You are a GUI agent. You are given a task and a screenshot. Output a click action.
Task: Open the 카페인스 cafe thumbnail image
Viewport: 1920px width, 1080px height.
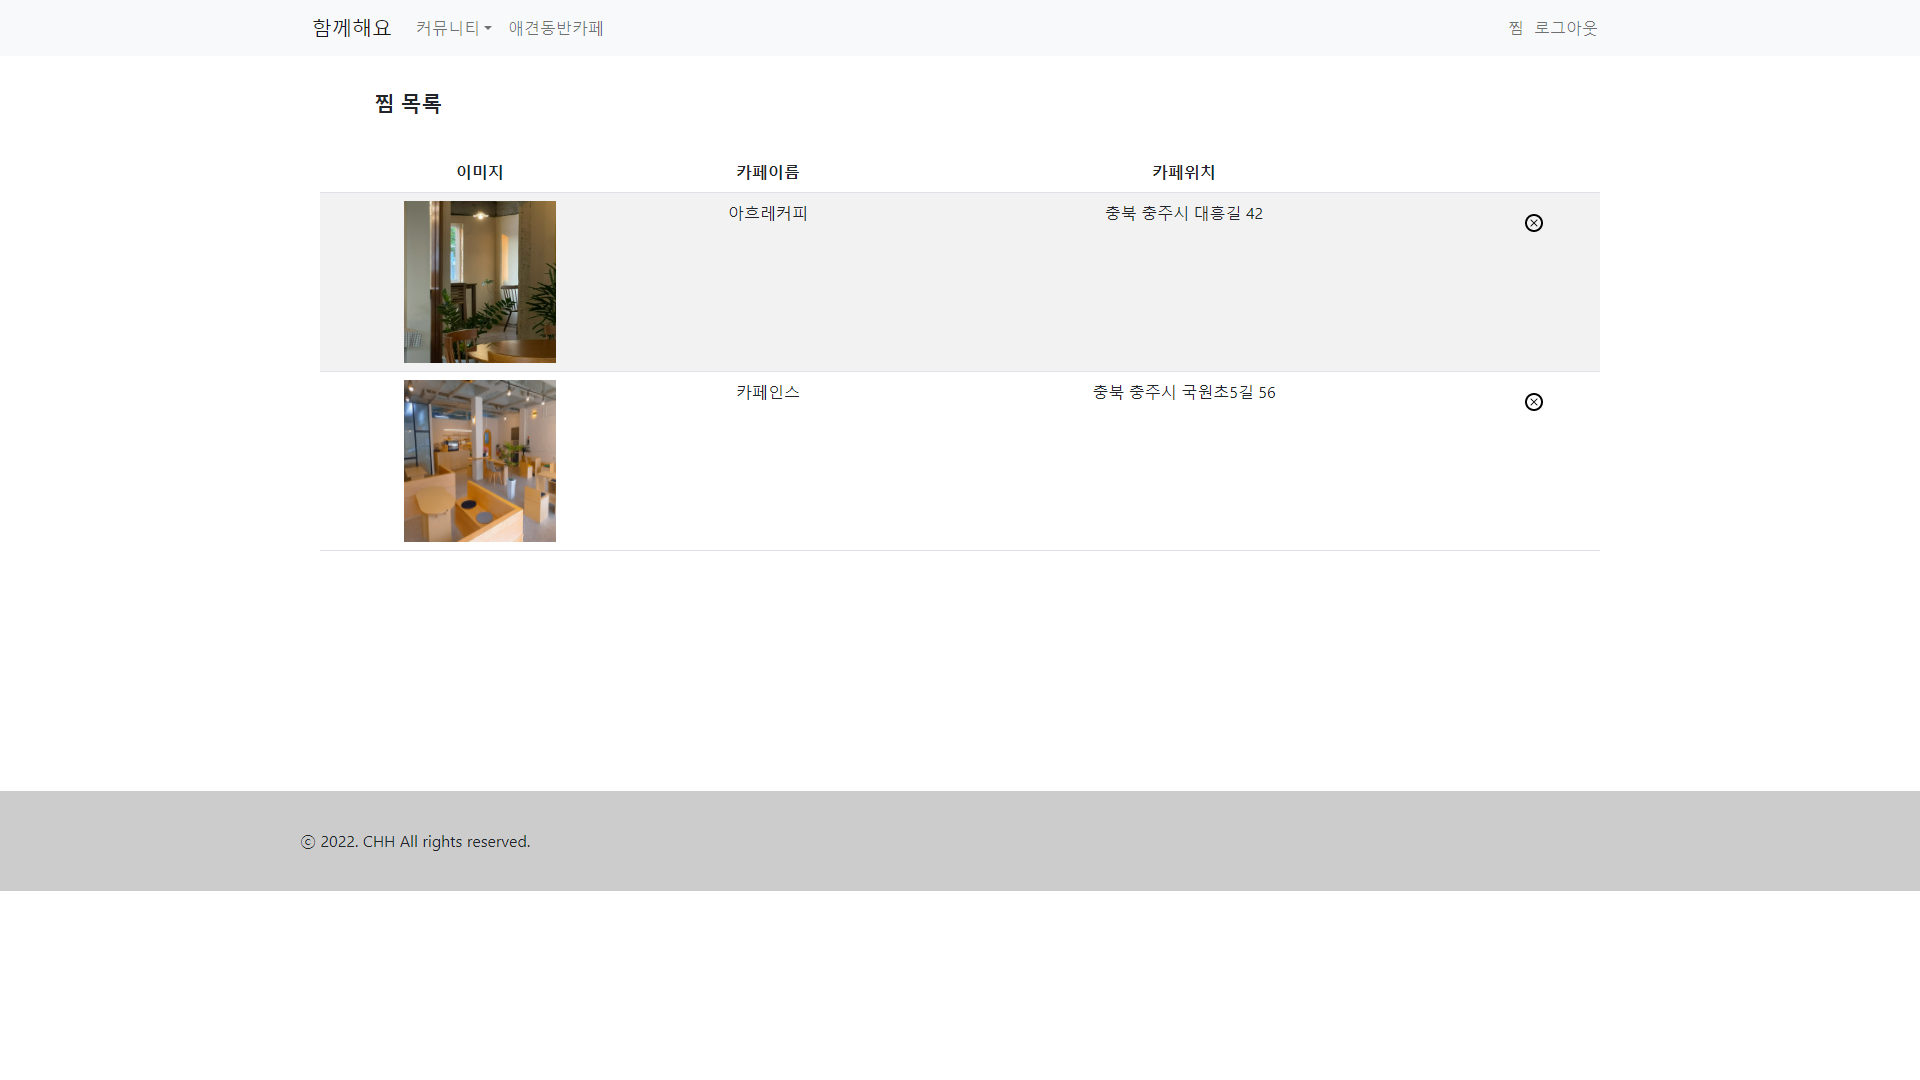point(480,461)
